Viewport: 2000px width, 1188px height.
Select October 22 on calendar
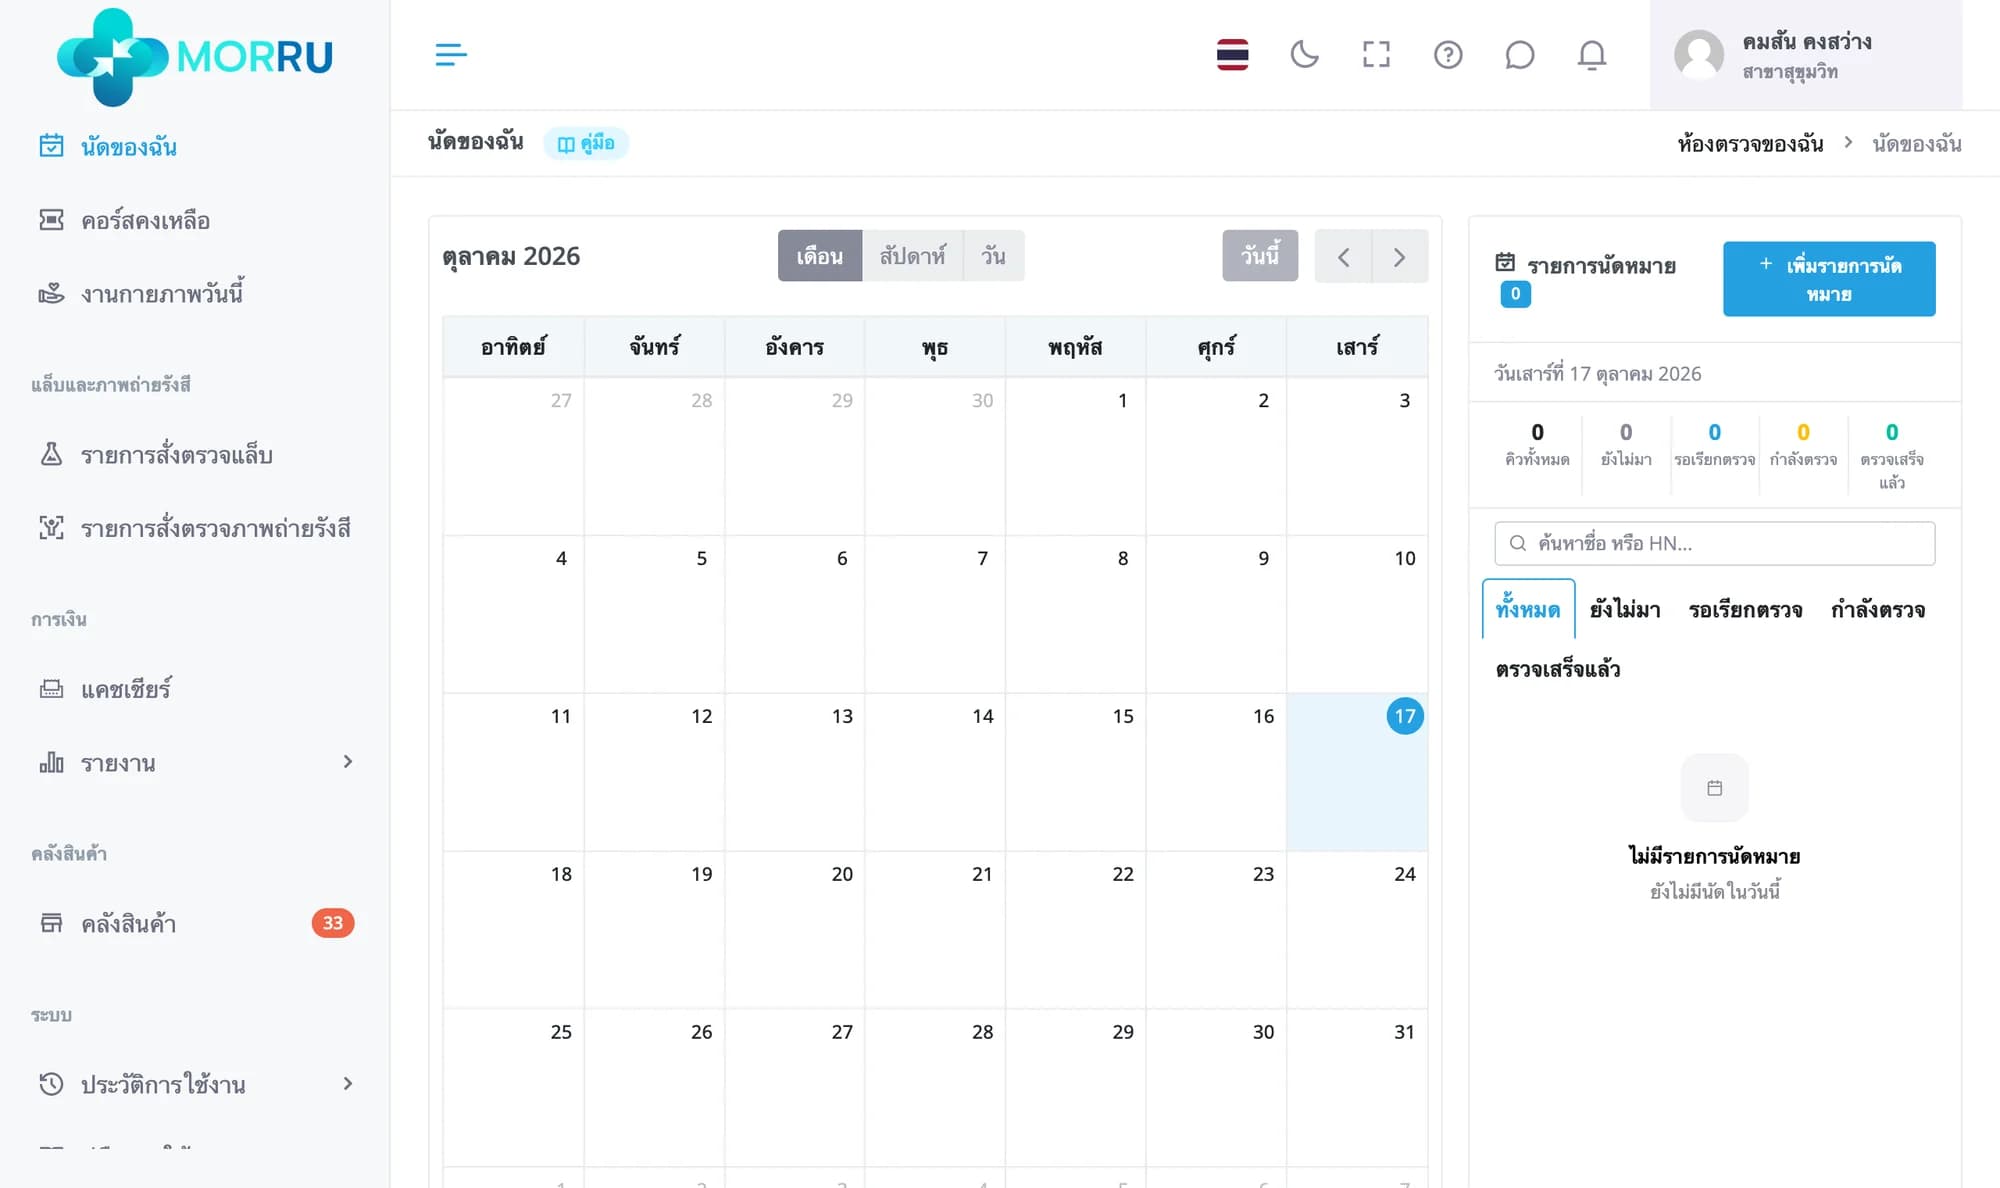[1076, 930]
